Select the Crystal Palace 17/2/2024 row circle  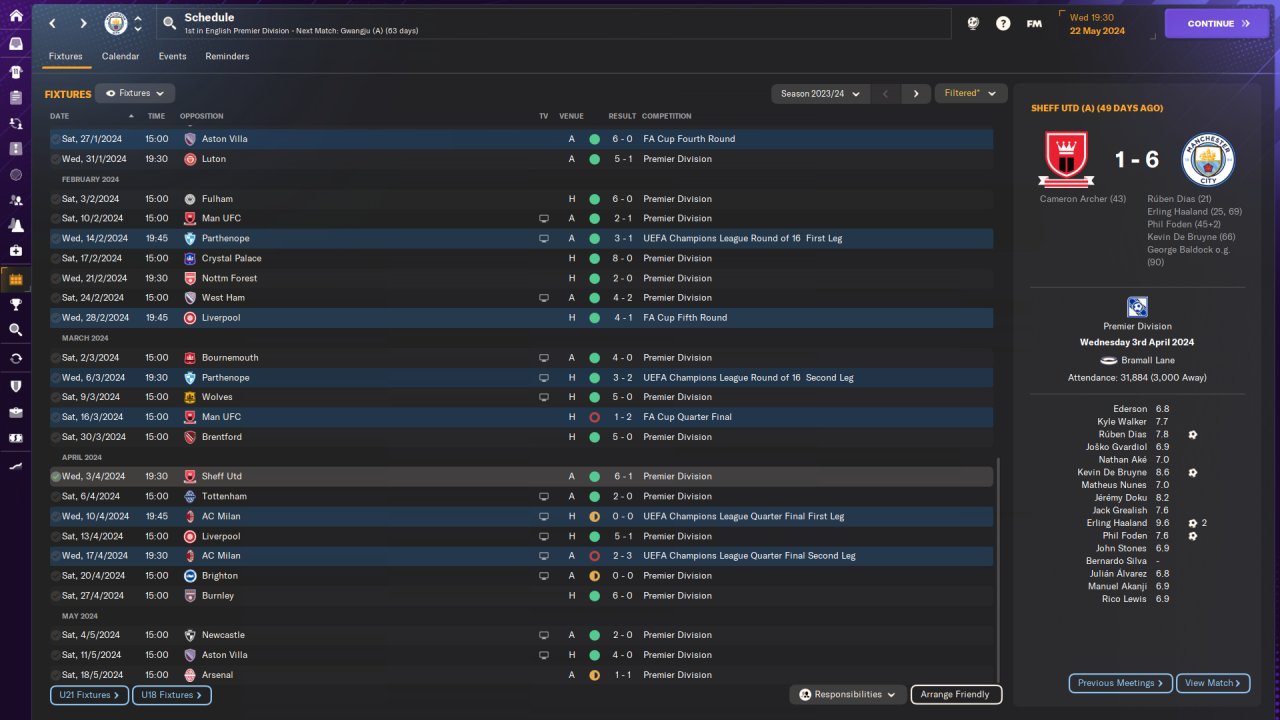55,258
